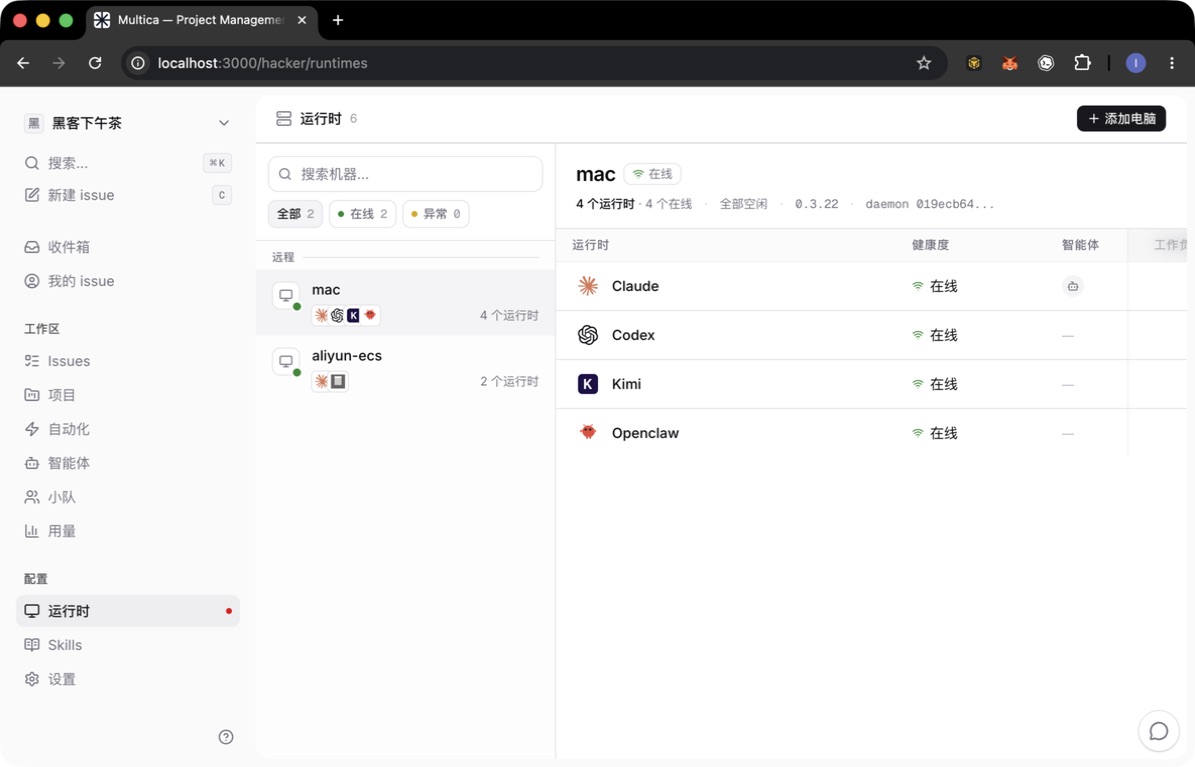Open 收件箱 in the sidebar
Screen dimensions: 1195x767
128,247
